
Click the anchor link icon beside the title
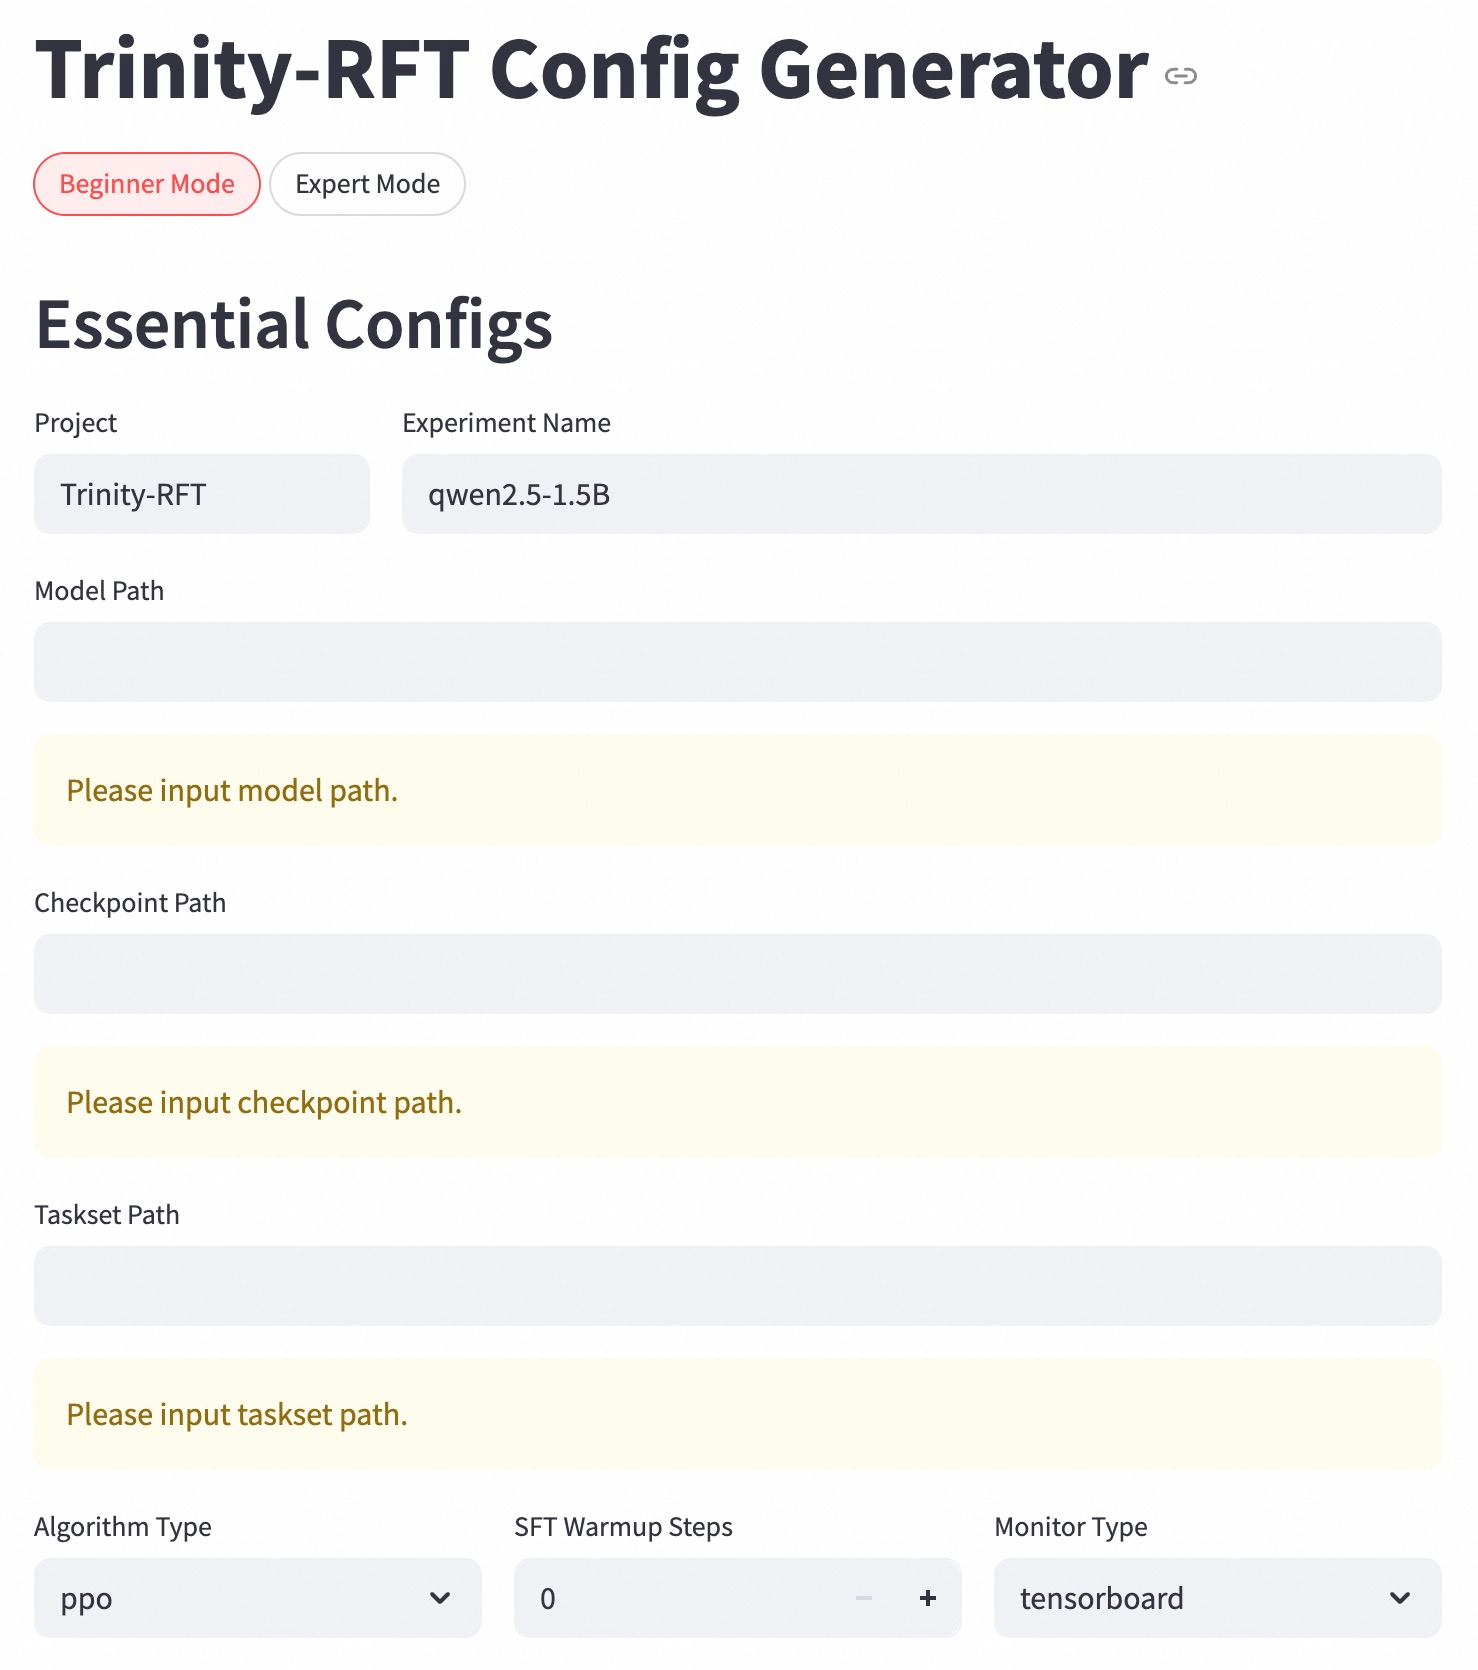coord(1181,76)
